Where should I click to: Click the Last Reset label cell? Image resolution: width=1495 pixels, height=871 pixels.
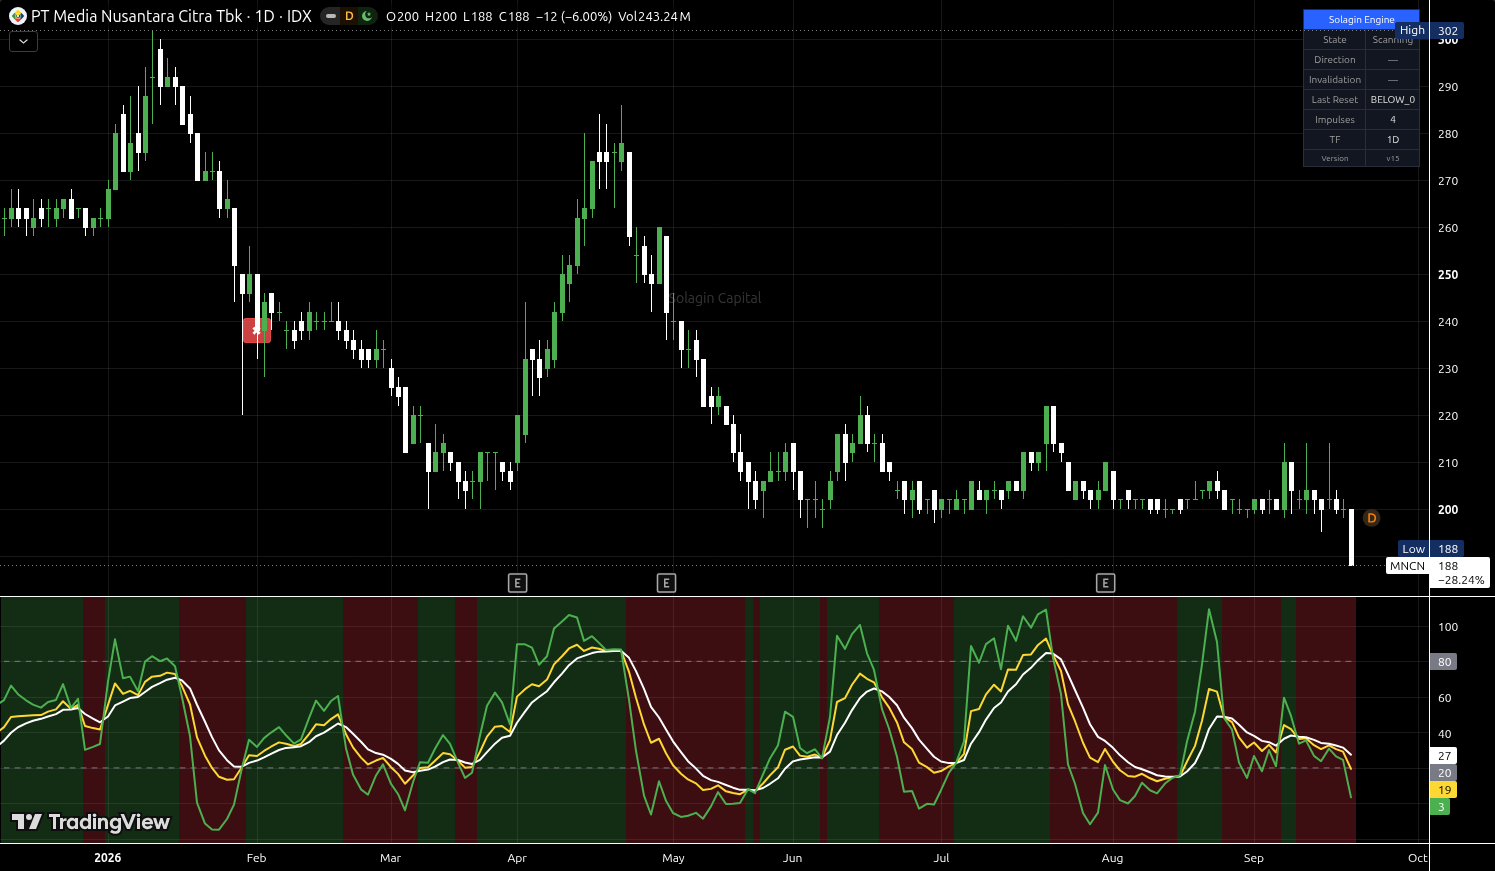tap(1334, 100)
